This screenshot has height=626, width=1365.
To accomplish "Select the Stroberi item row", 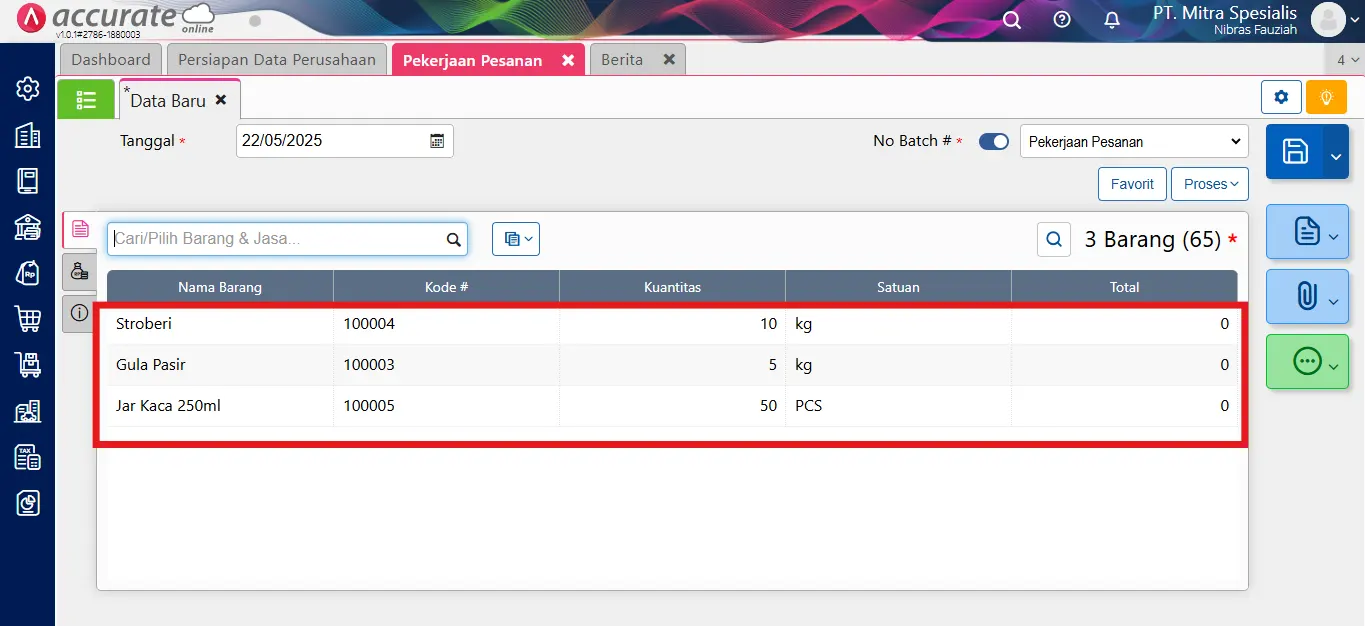I will tap(220, 324).
